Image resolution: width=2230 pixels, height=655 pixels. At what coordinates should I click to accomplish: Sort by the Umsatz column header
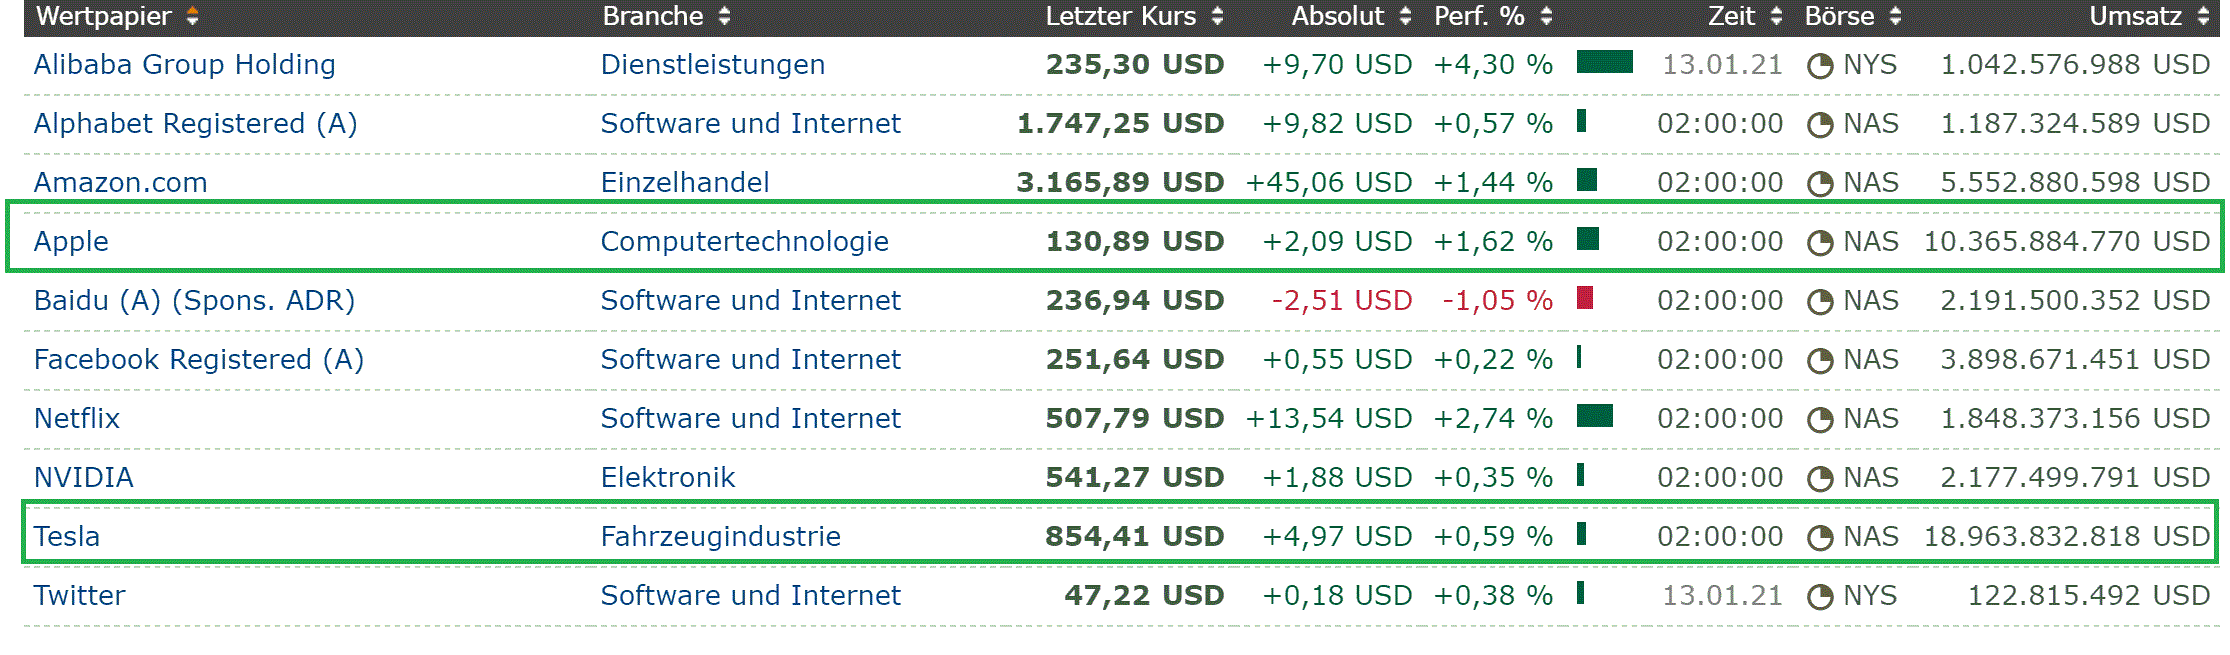[x=2135, y=17]
